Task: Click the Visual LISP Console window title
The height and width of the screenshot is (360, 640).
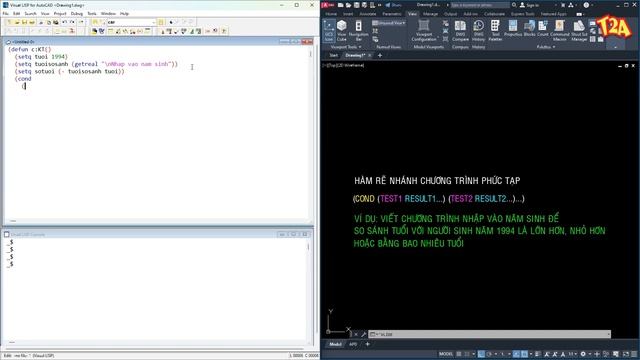Action: 28,235
